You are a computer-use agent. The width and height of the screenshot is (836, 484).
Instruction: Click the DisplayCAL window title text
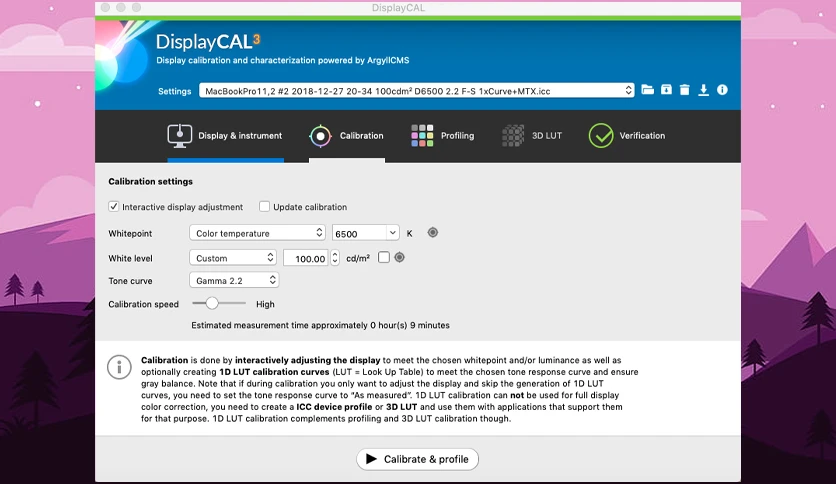399,8
